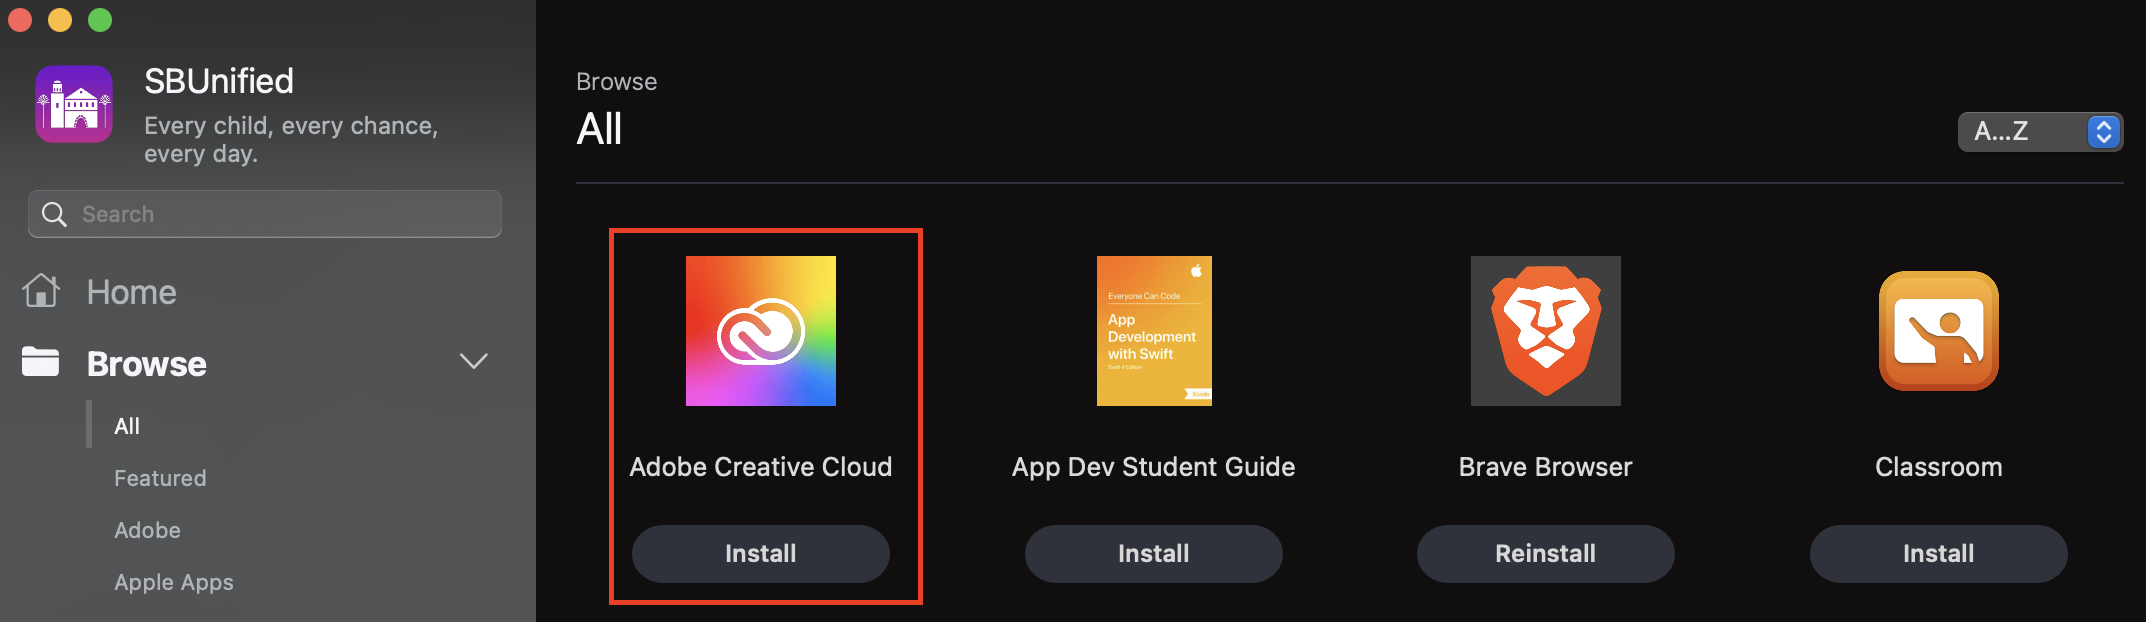Viewport: 2146px width, 622px height.
Task: Select the Apple Apps category
Action: 174,582
